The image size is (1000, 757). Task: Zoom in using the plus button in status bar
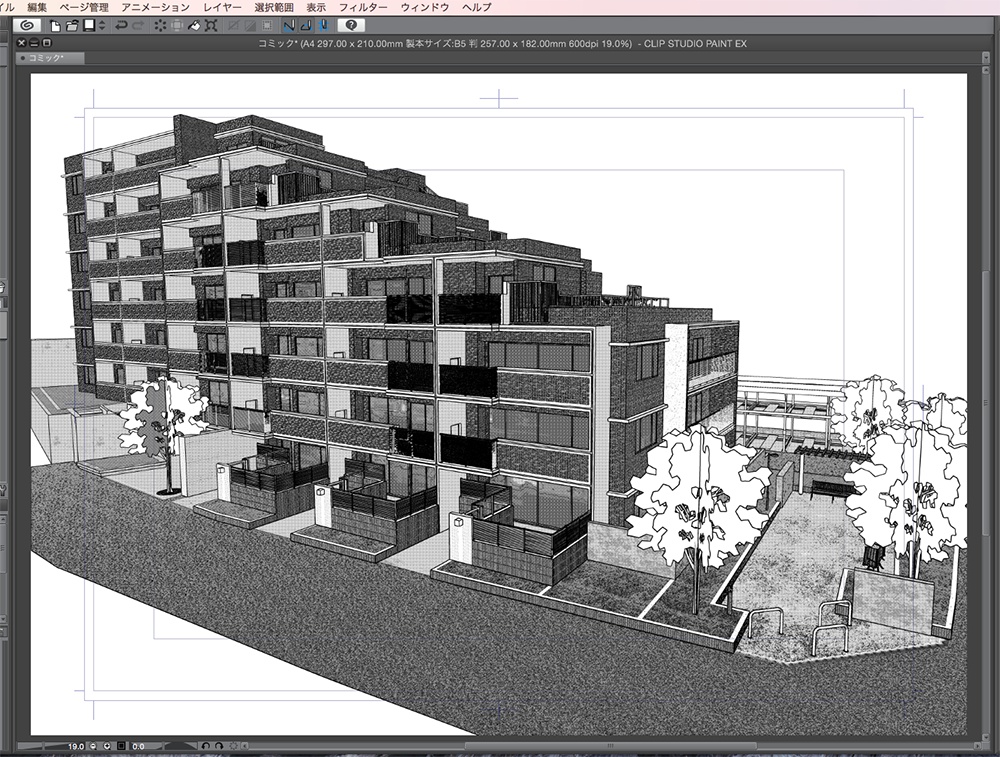point(108,746)
